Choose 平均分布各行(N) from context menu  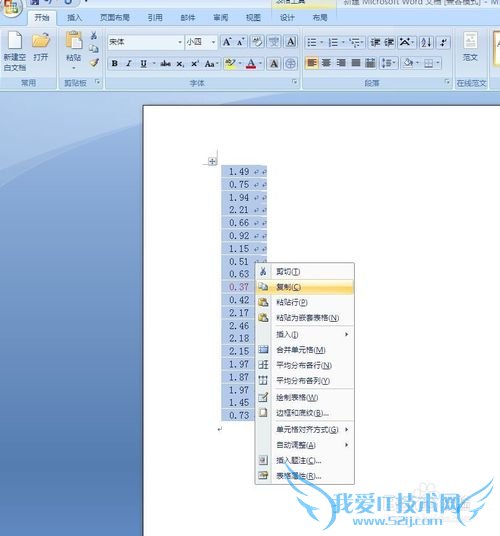click(305, 365)
